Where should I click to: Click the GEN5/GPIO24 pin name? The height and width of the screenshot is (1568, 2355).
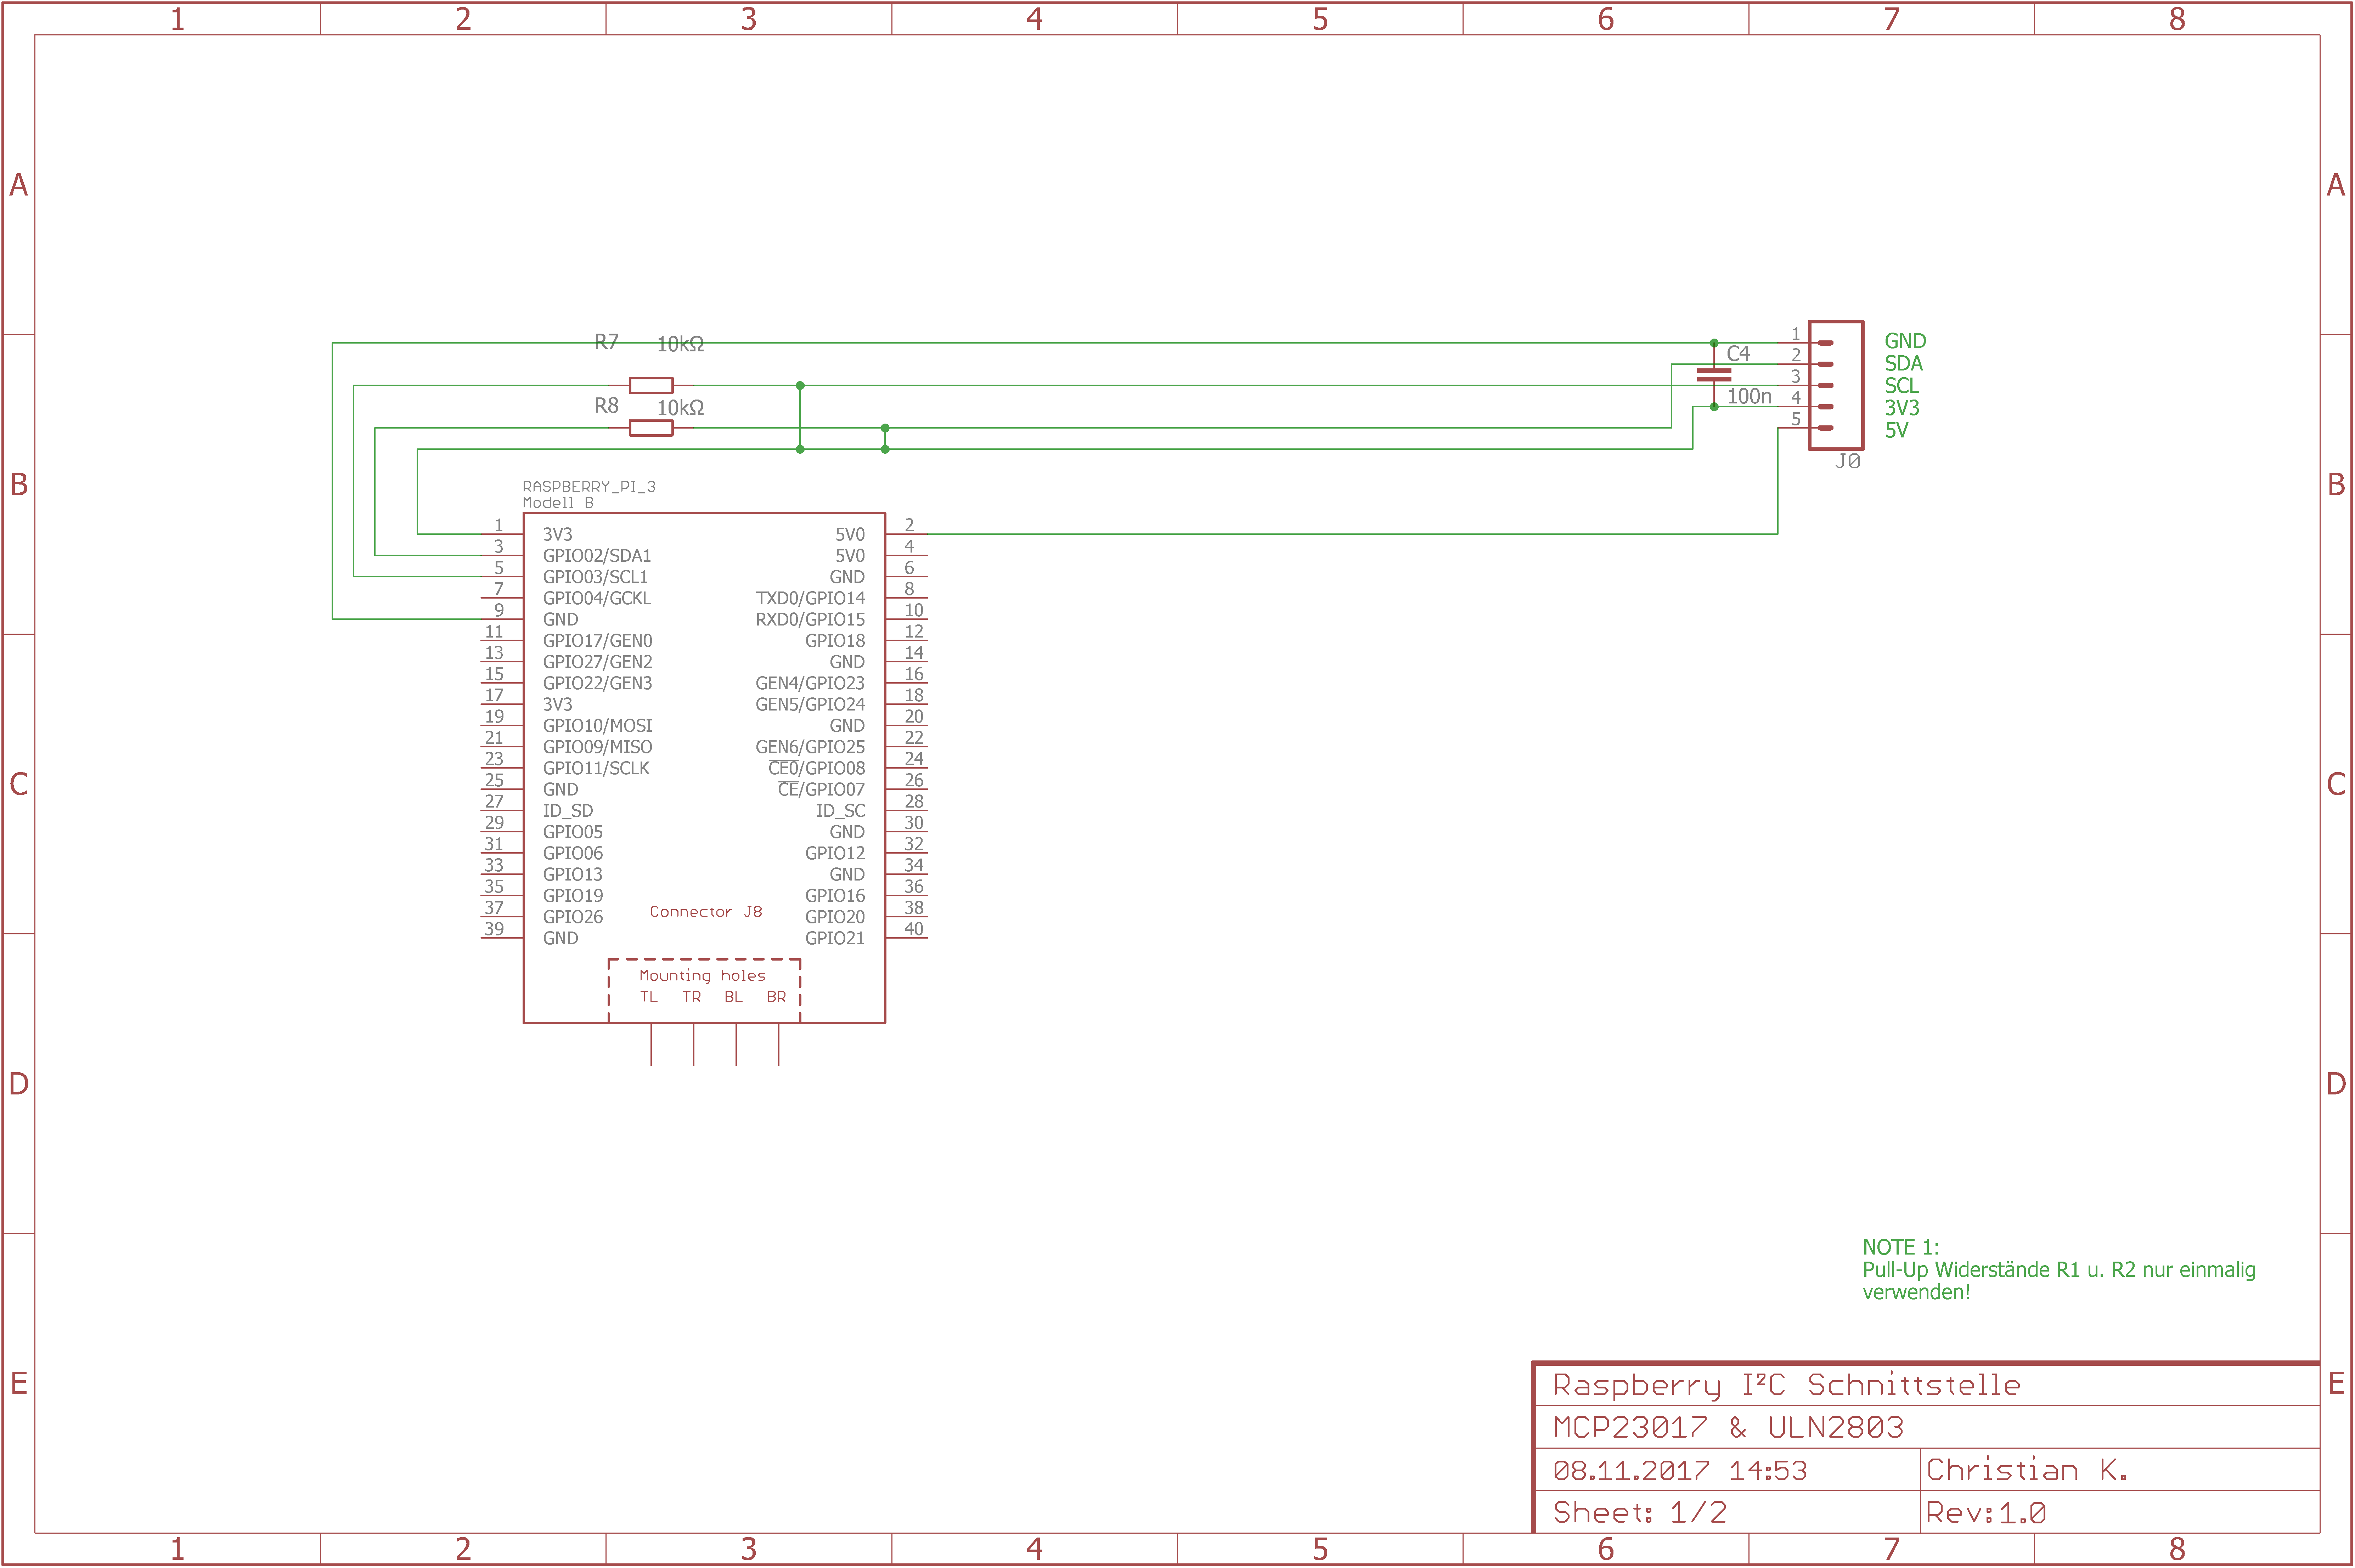(x=810, y=705)
